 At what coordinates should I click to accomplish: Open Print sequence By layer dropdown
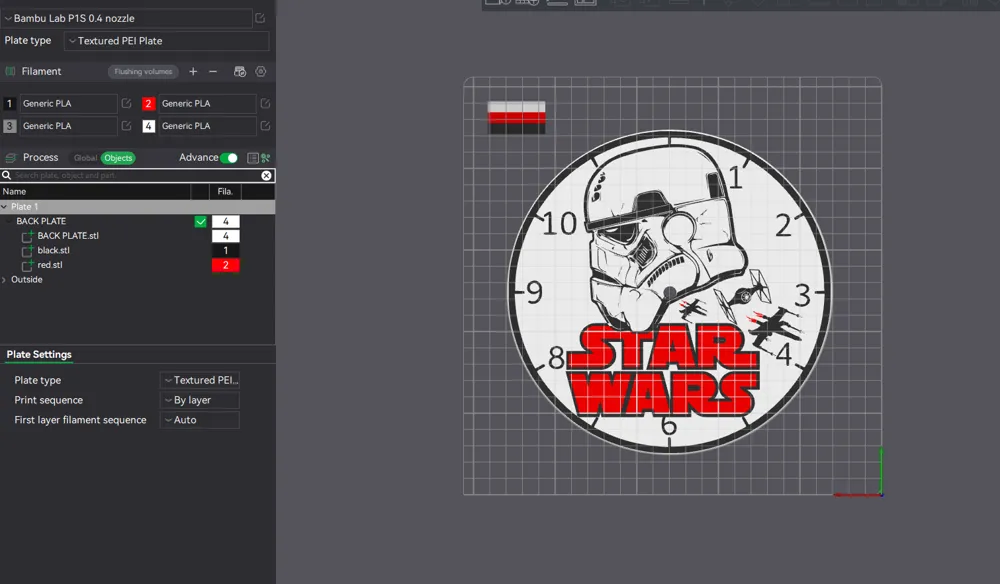click(x=200, y=400)
